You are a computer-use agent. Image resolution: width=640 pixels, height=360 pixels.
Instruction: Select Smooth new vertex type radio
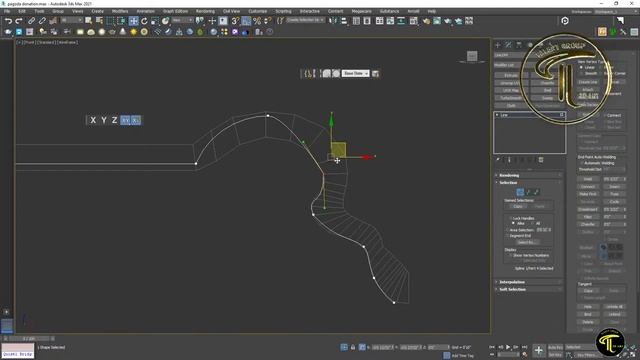tap(581, 73)
